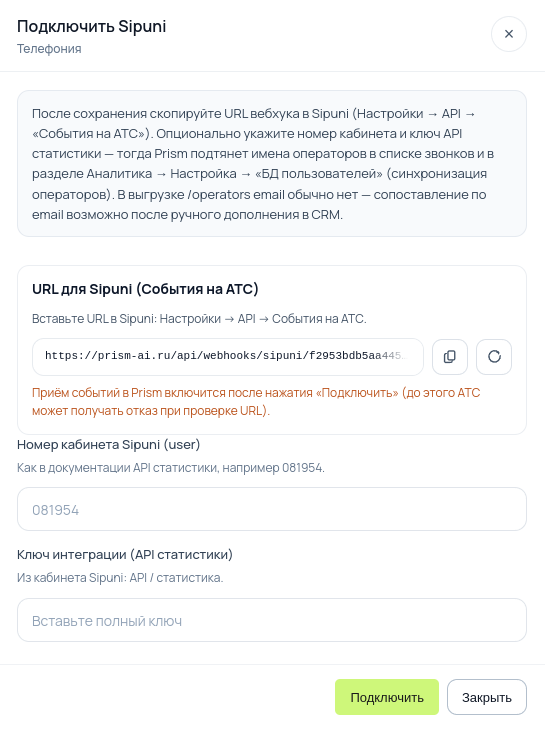Click the 'Телефония' subtitle
Image resolution: width=545 pixels, height=729 pixels.
(49, 48)
